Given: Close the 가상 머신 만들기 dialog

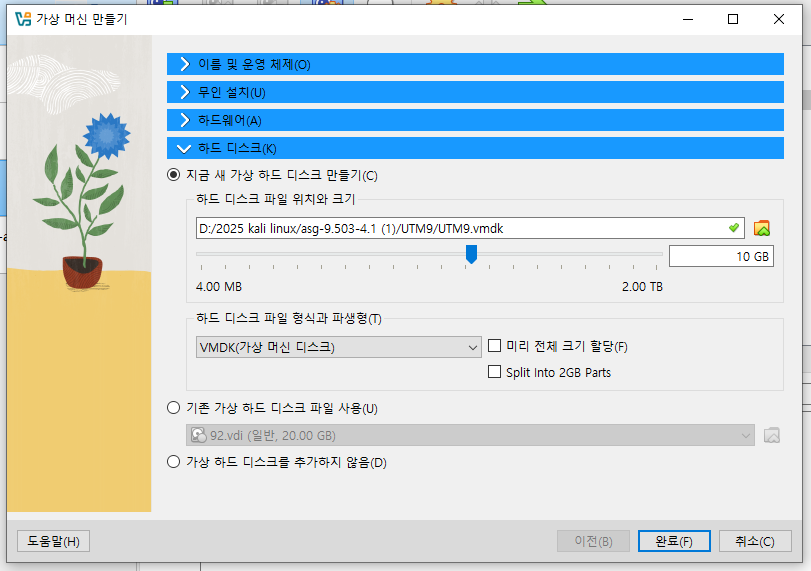Looking at the screenshot, I should point(778,19).
